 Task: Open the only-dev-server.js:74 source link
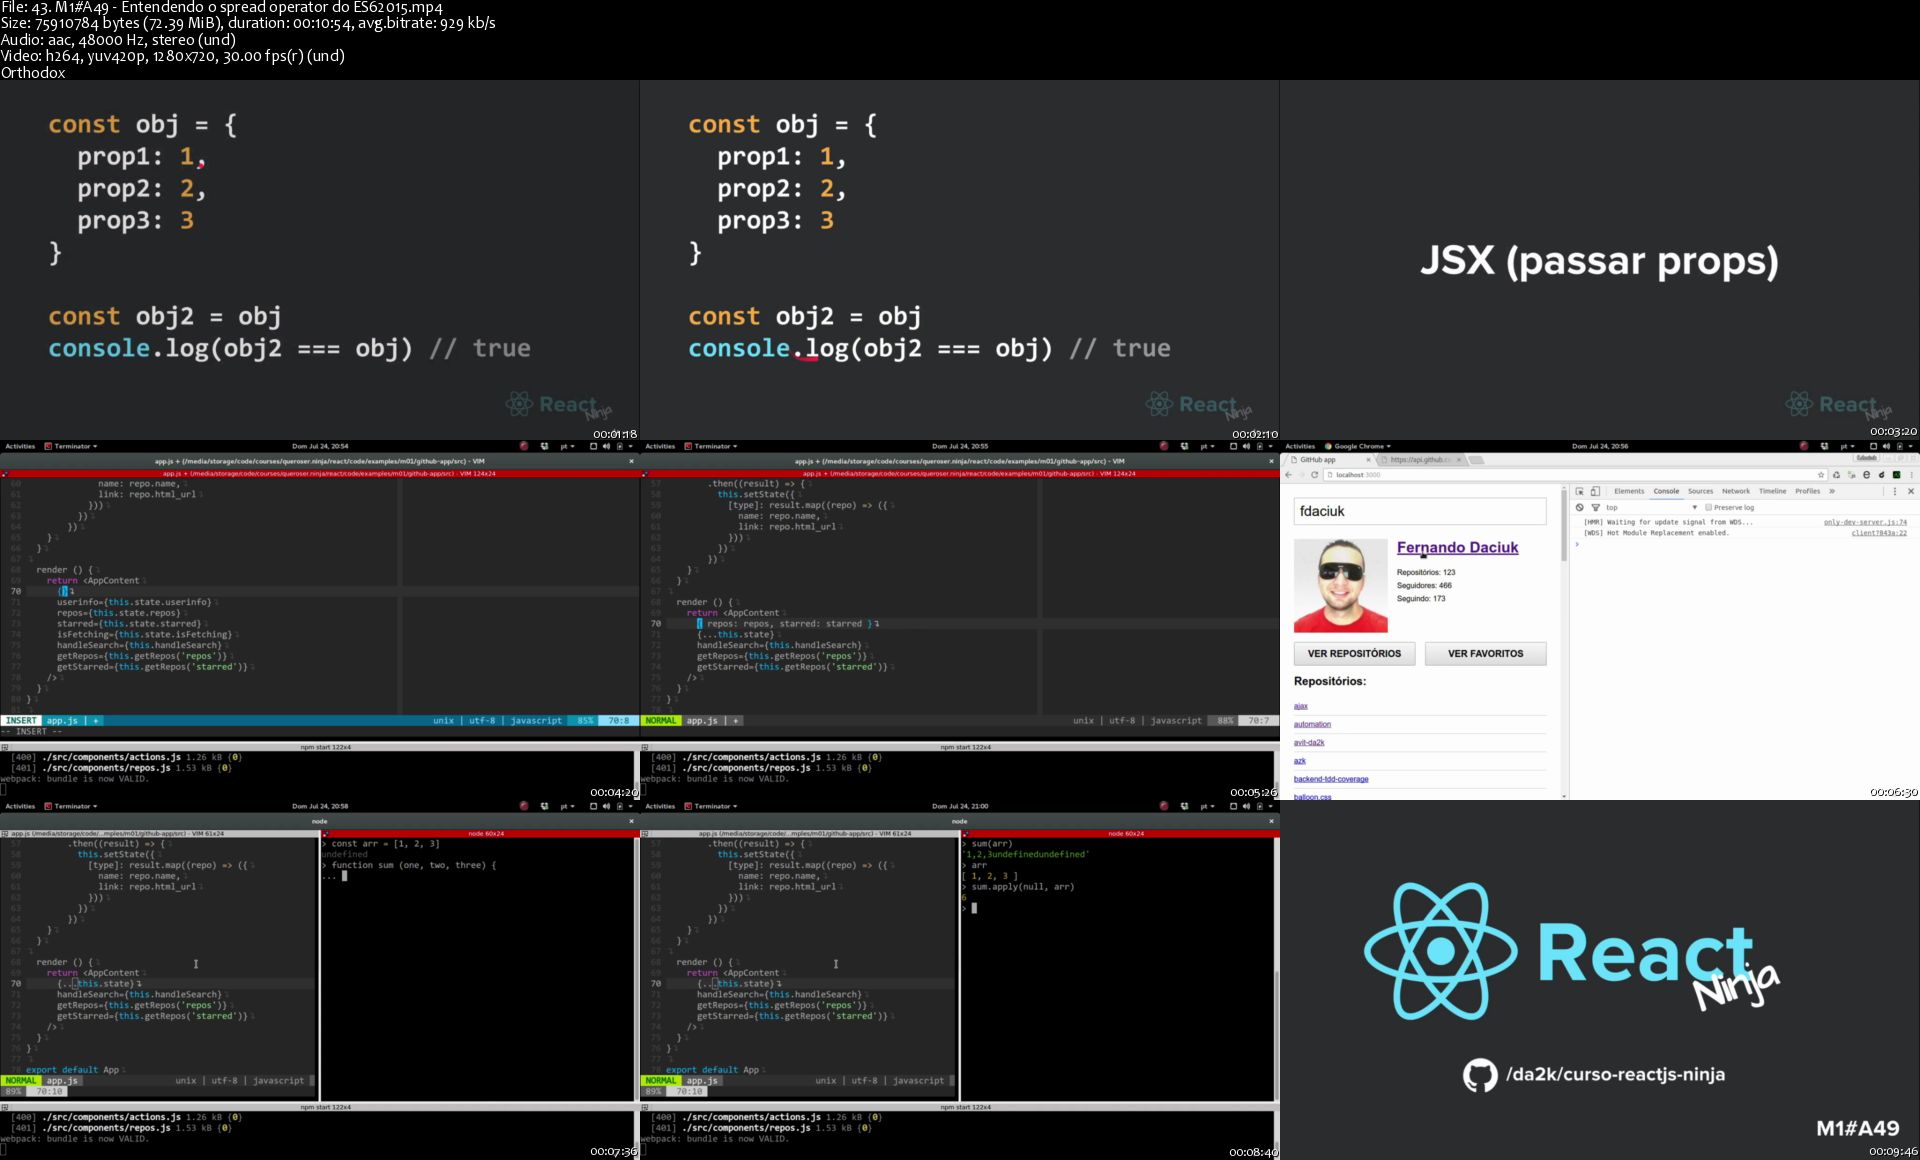pyautogui.click(x=1864, y=522)
